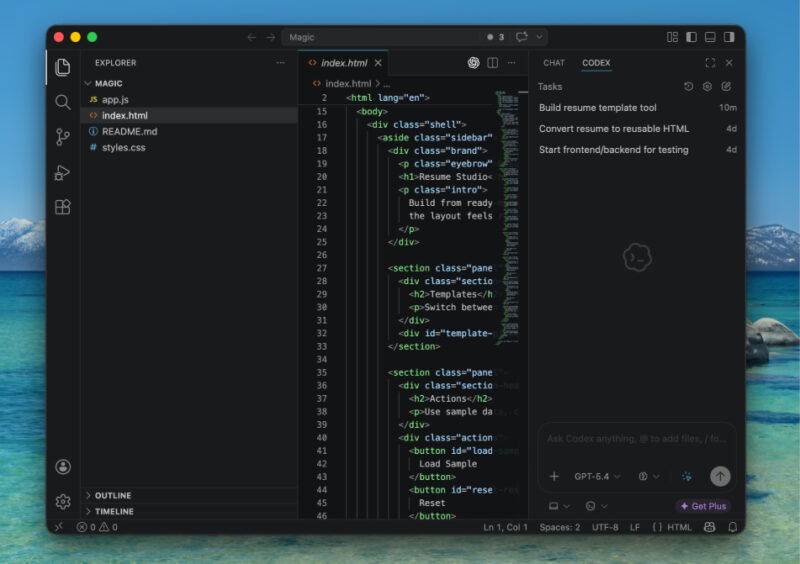Click the OpenAI Codex icon in editor toolbar
The width and height of the screenshot is (800, 564).
[x=473, y=63]
